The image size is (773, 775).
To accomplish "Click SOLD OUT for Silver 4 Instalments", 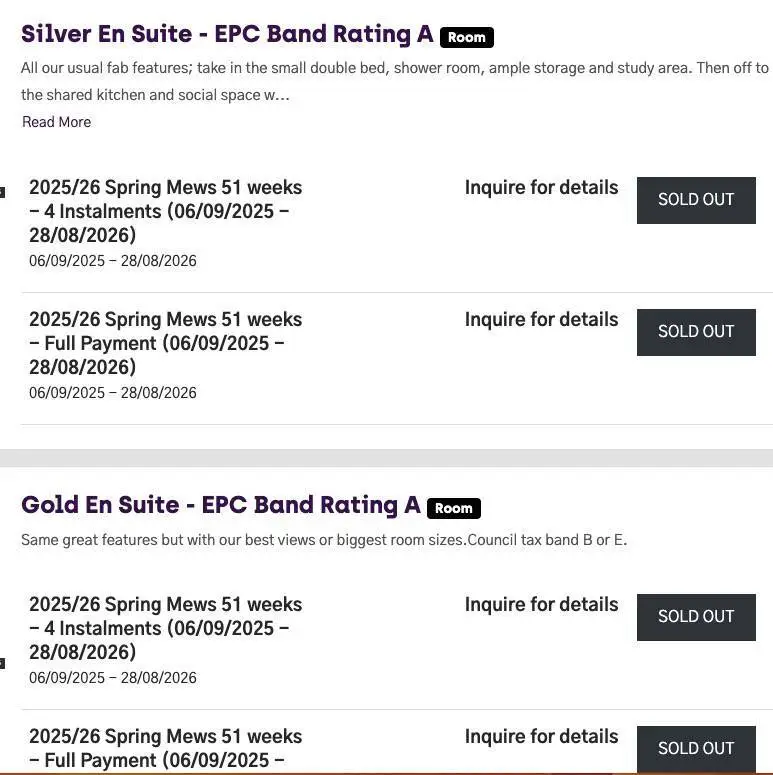I will tap(696, 200).
